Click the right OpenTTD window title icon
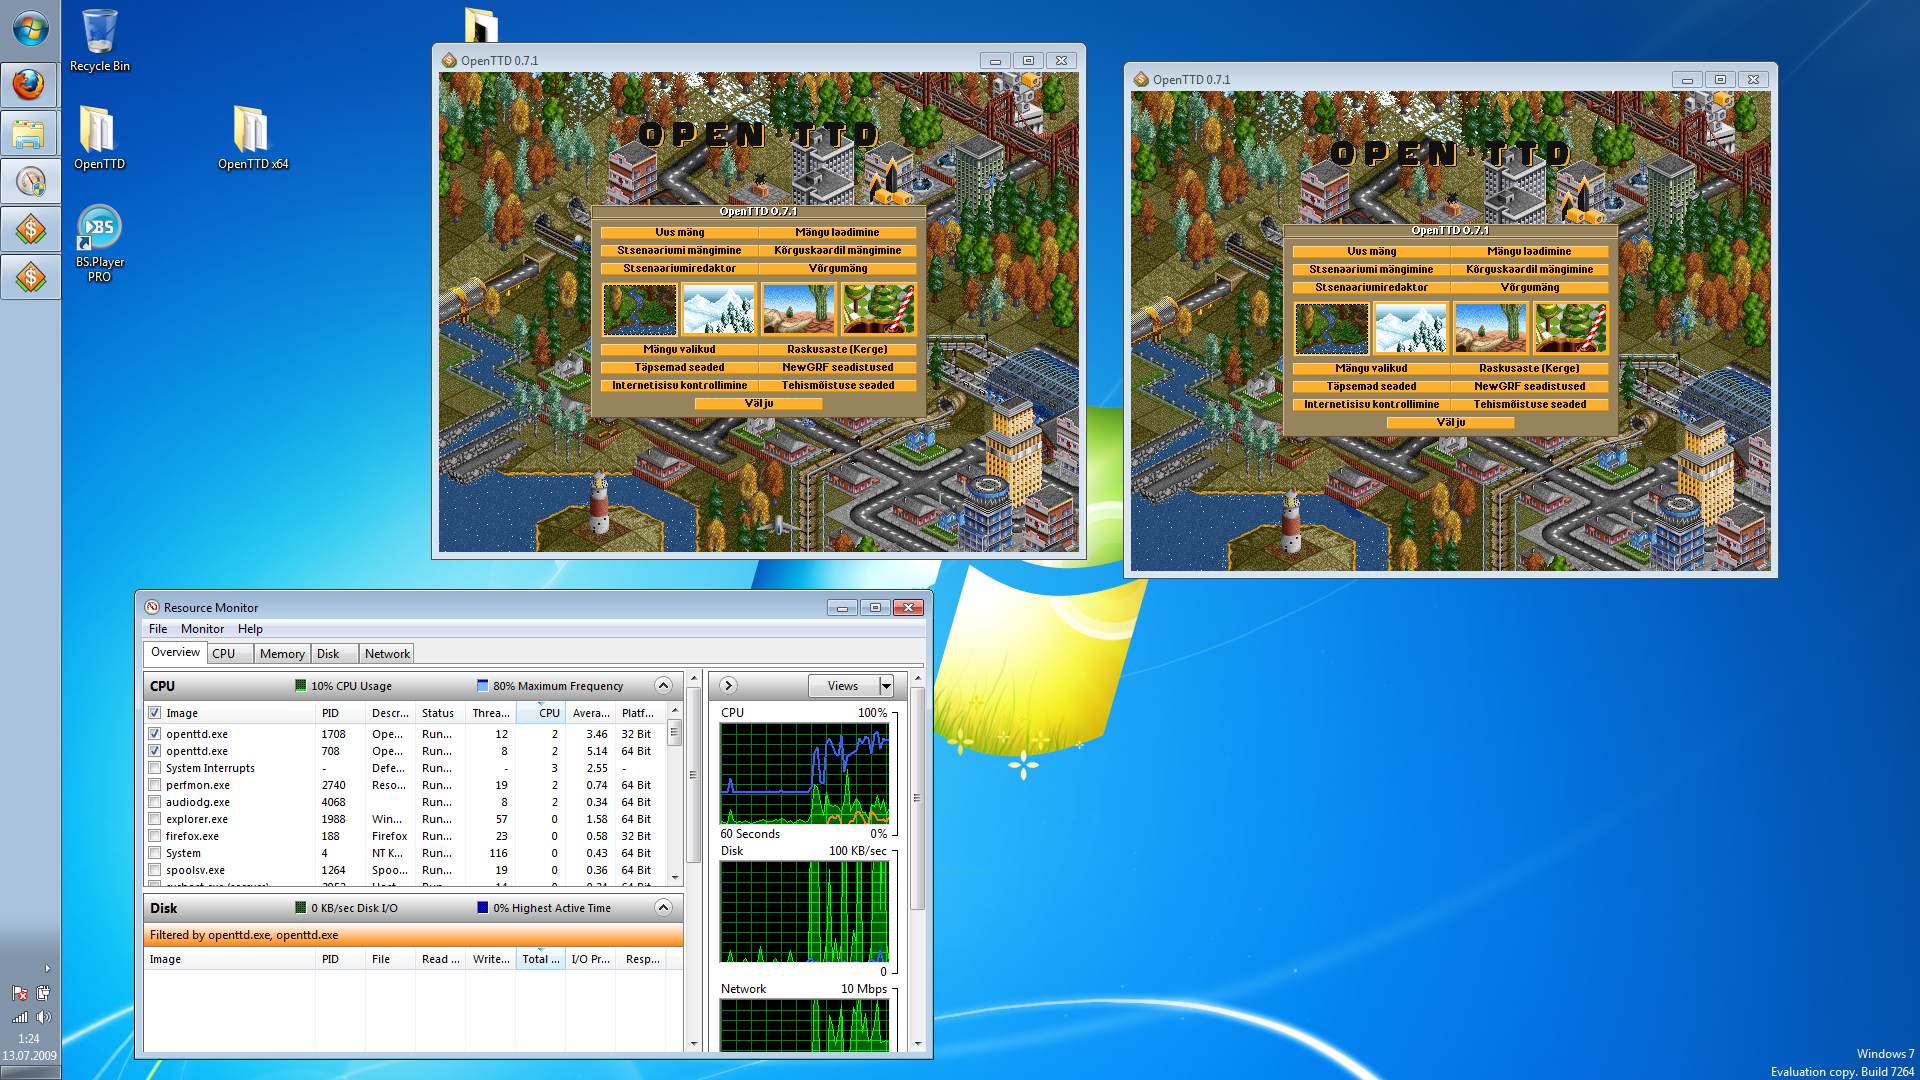 point(1141,79)
